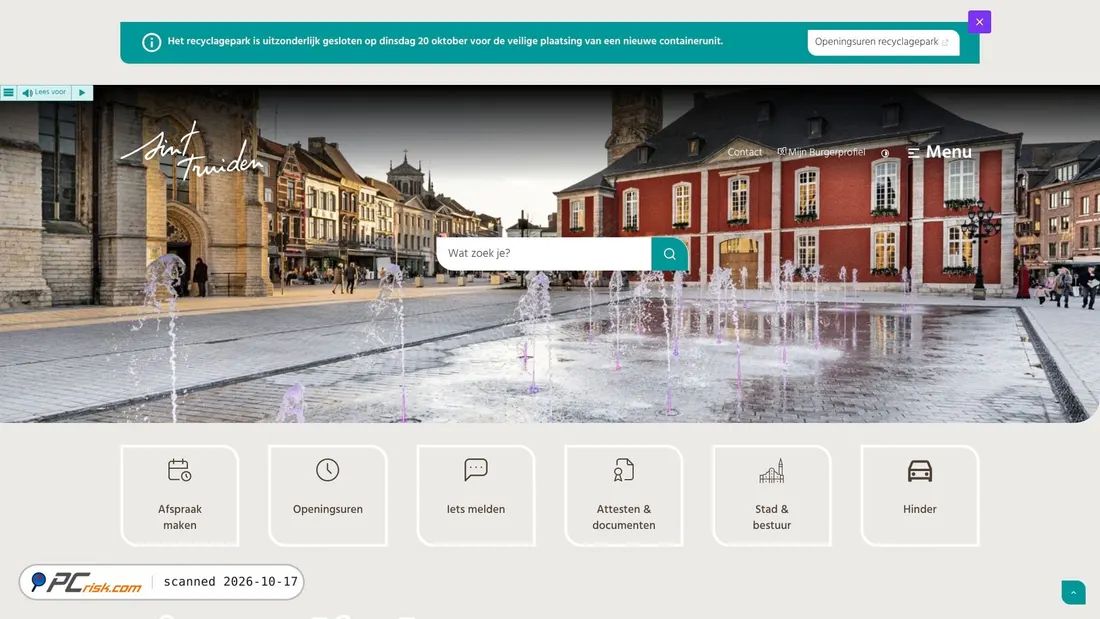
Task: Go to the Sint-Truiden home logo
Action: click(192, 152)
